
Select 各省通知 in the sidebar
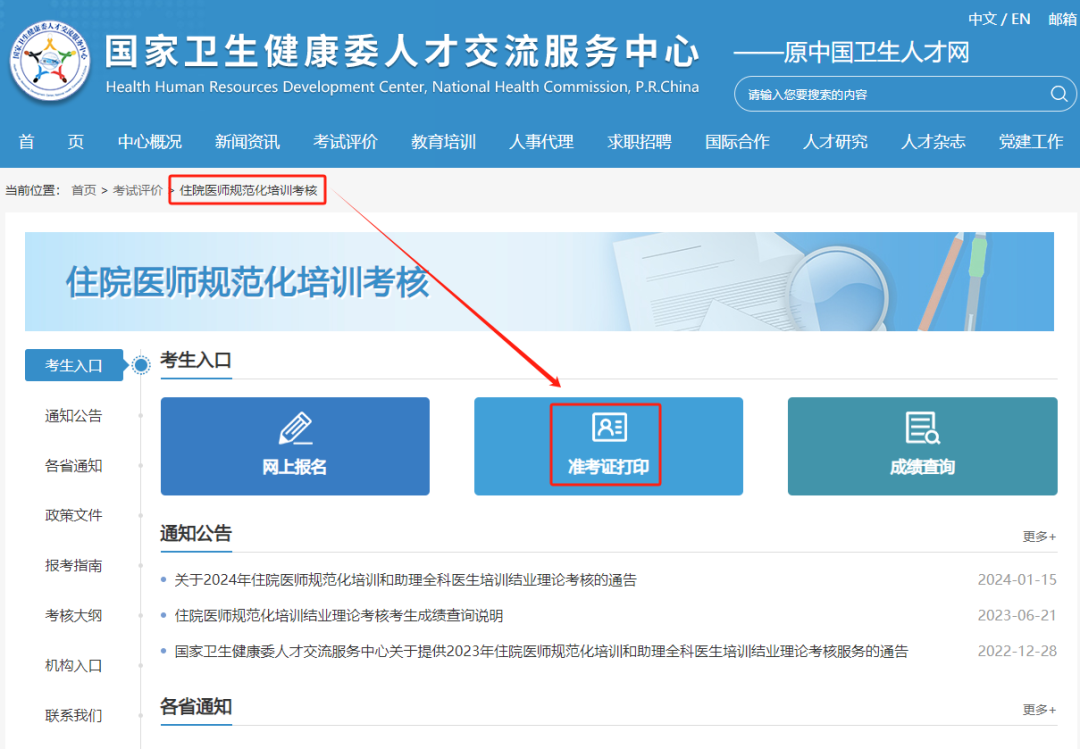pos(74,466)
